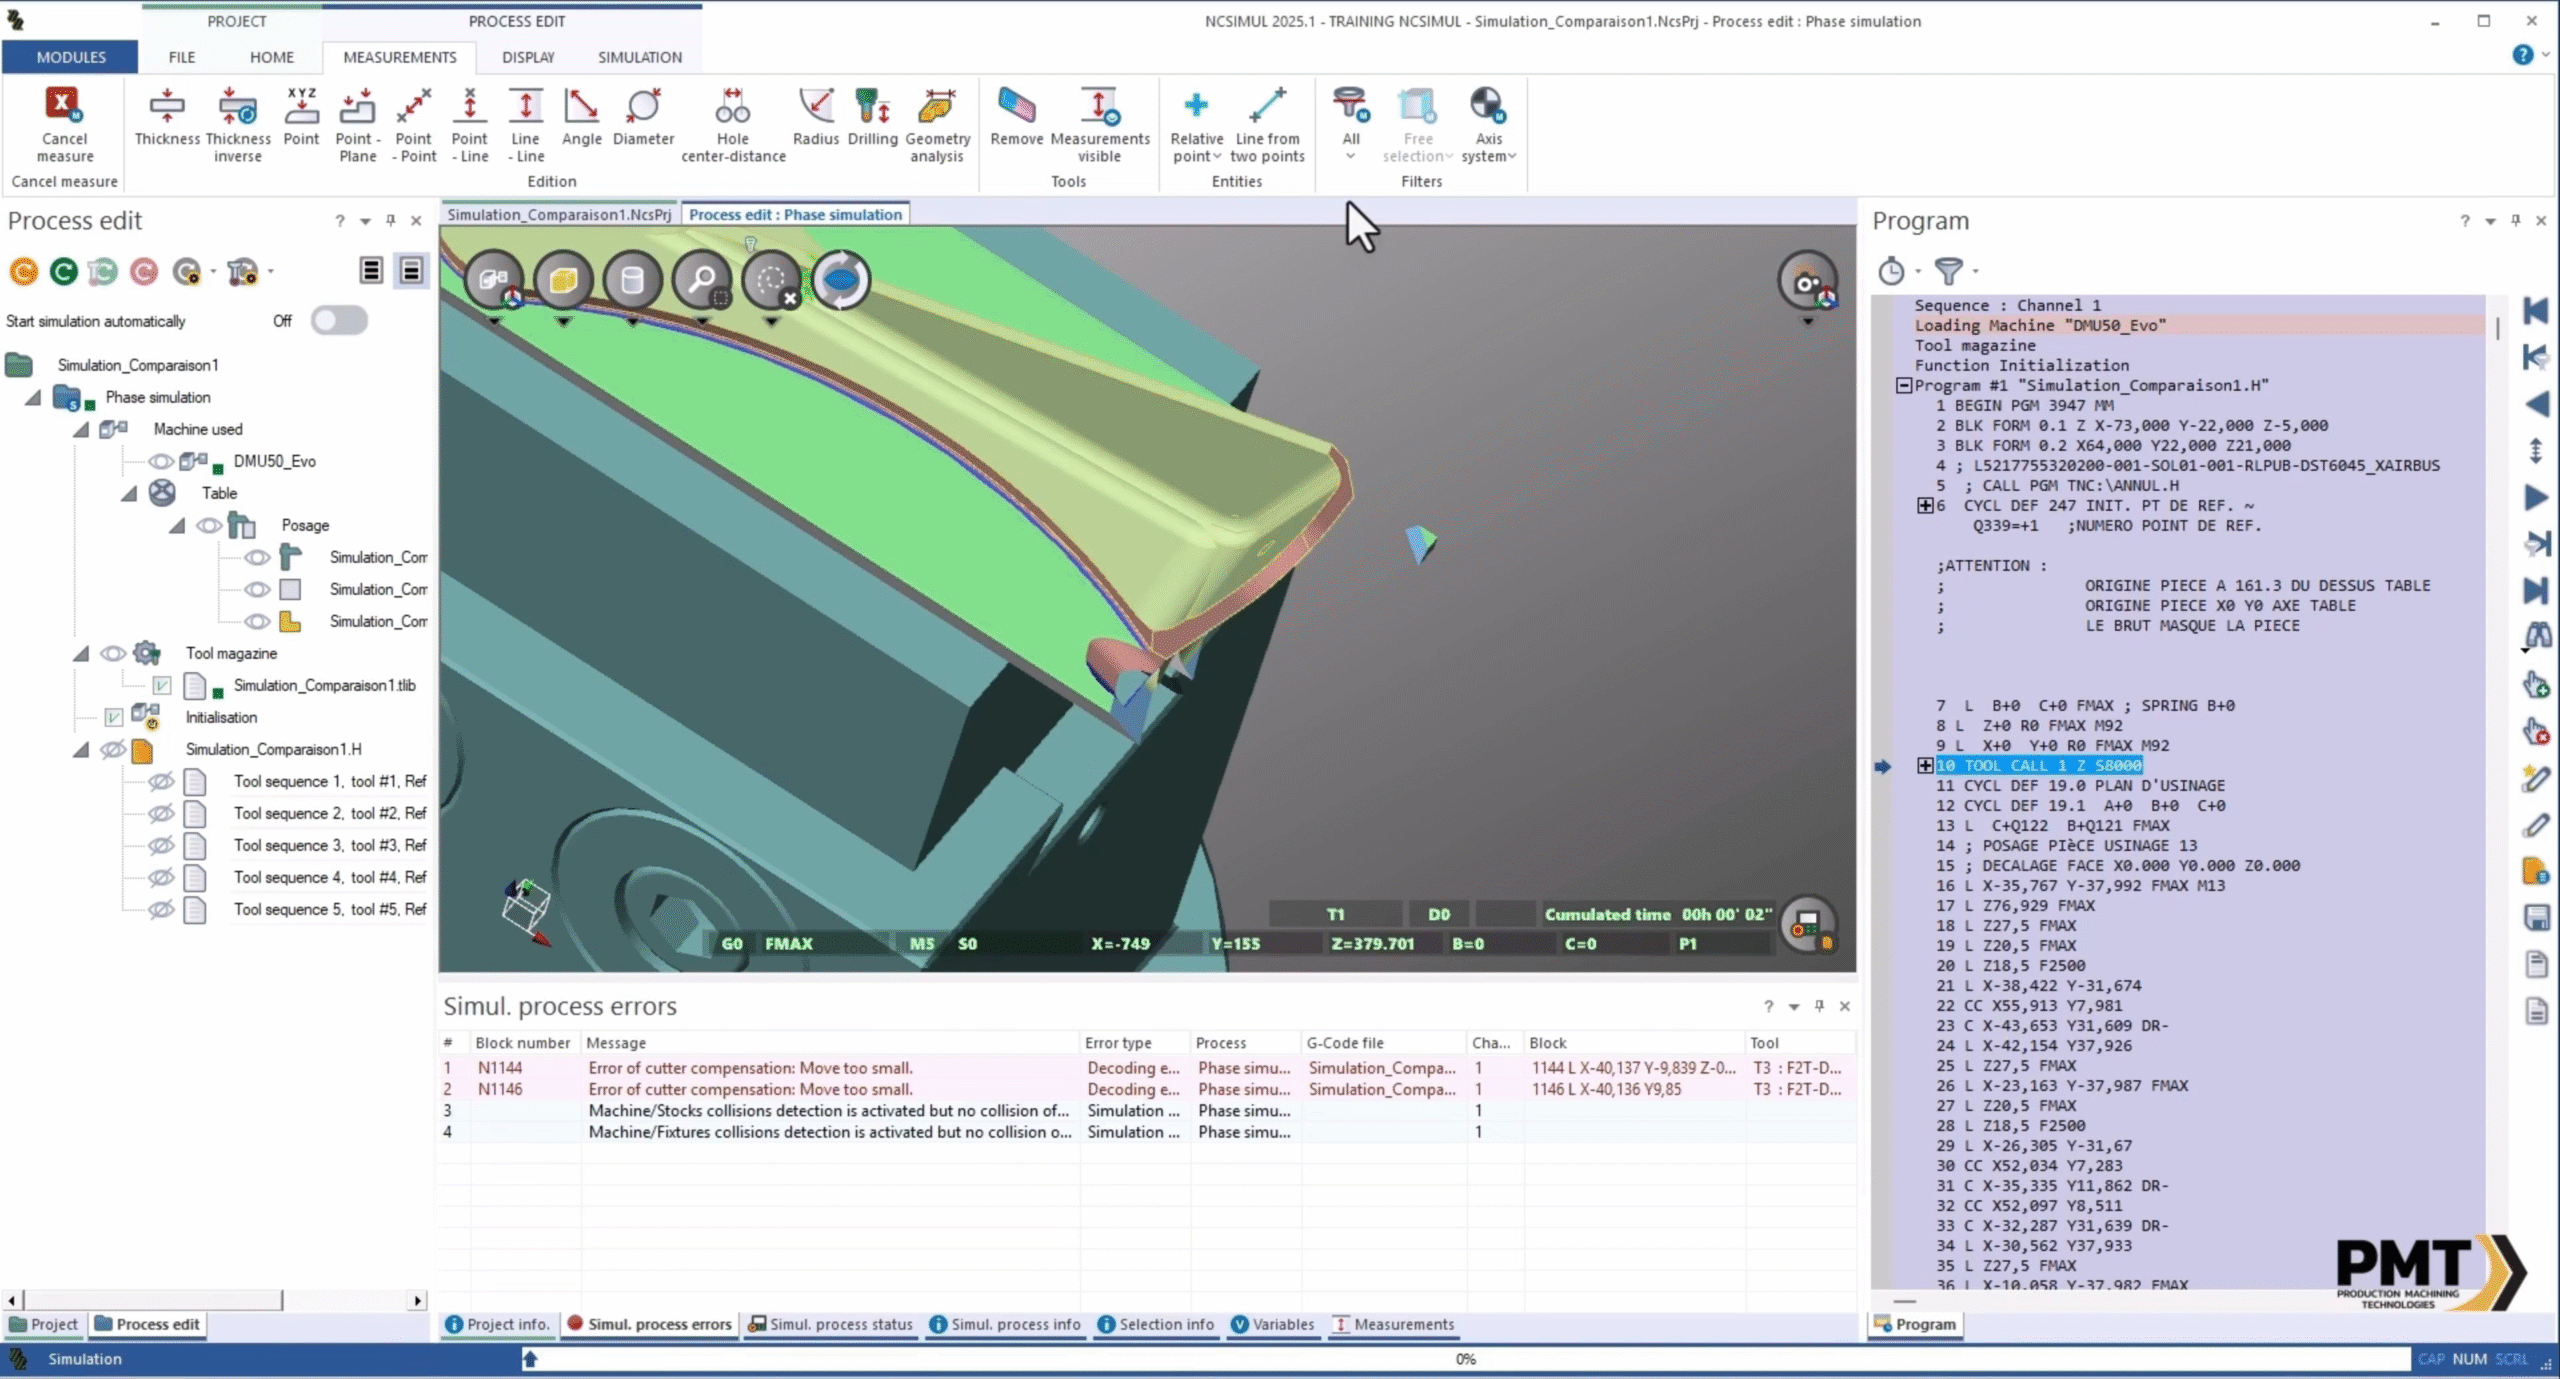Image resolution: width=2560 pixels, height=1379 pixels.
Task: Check the Simulation_Comparaison1.tlib checkbox
Action: [162, 686]
